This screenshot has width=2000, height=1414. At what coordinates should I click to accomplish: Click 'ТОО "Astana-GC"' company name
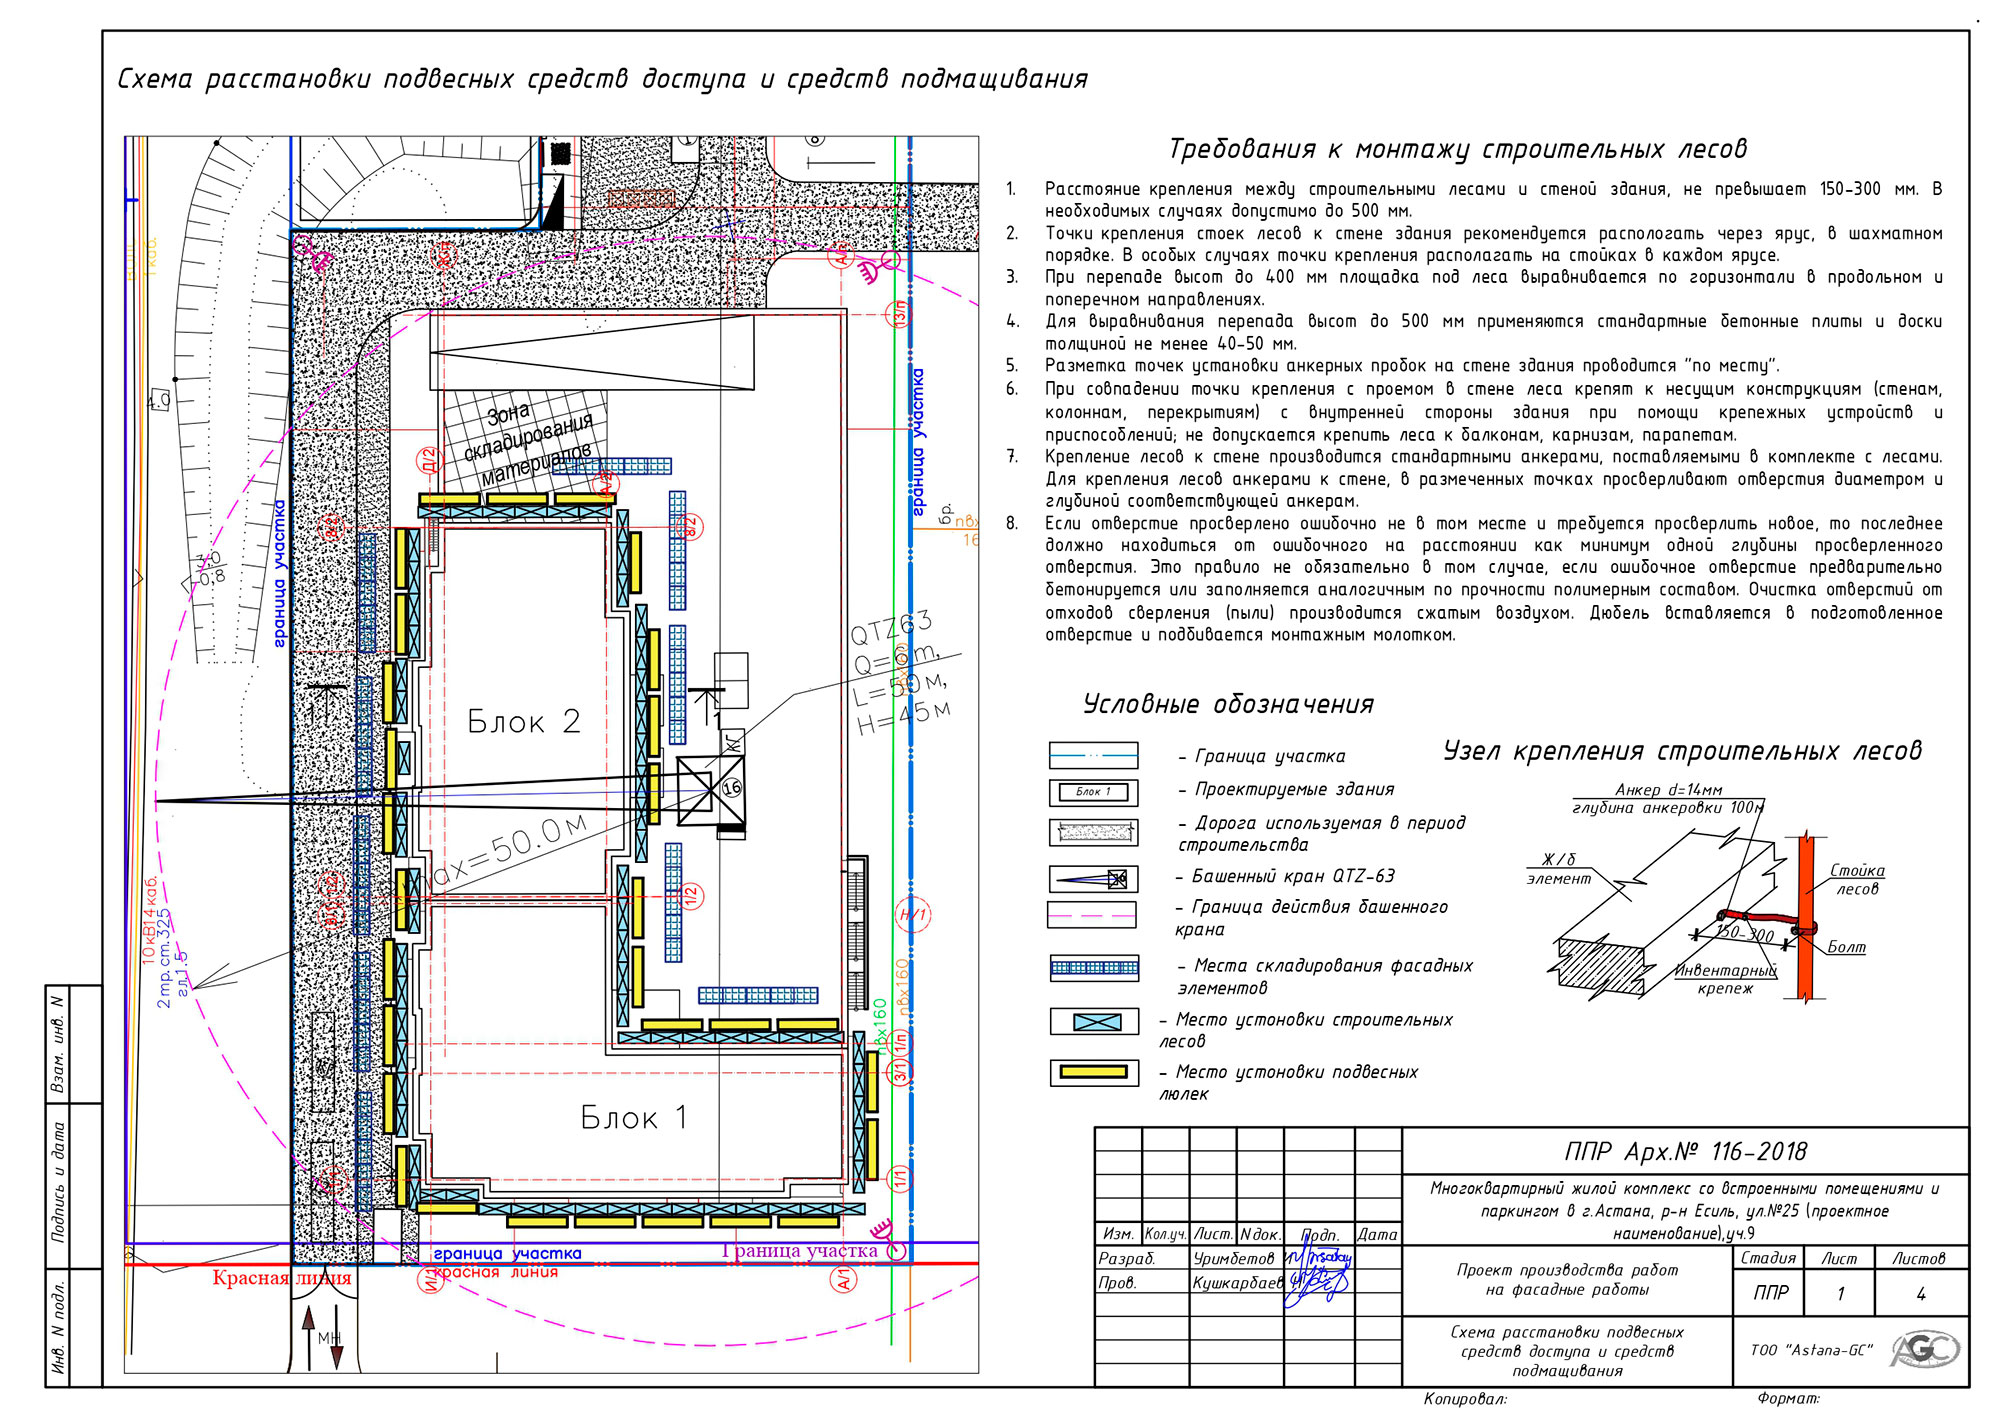click(1811, 1350)
